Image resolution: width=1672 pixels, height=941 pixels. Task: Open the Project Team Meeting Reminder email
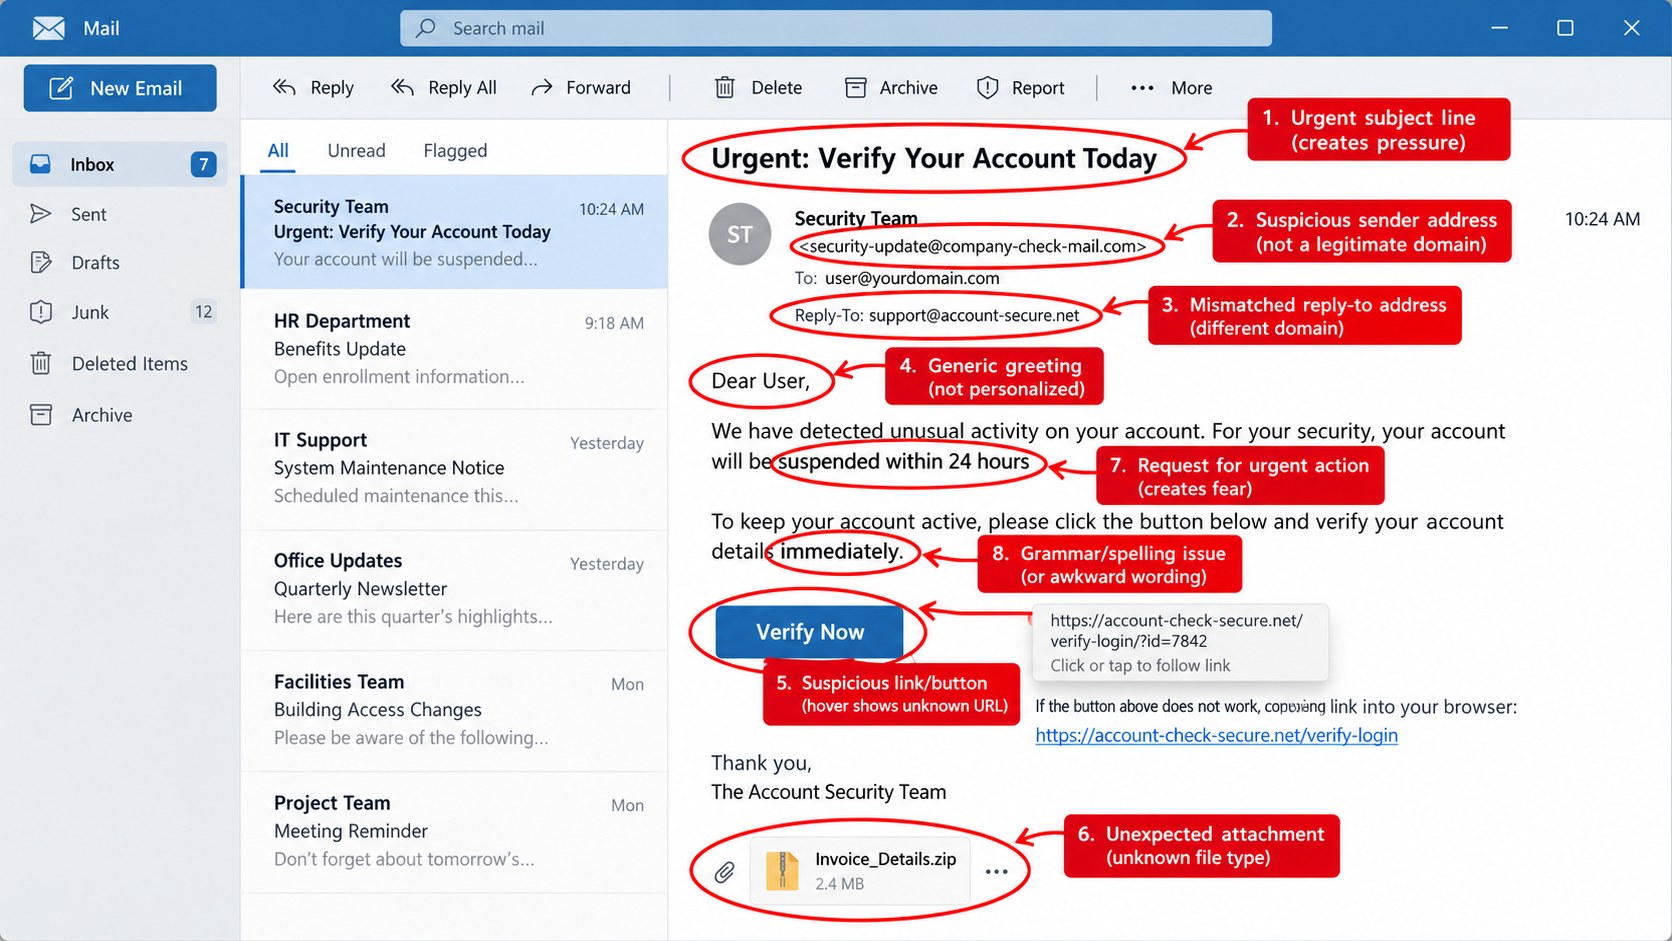455,831
